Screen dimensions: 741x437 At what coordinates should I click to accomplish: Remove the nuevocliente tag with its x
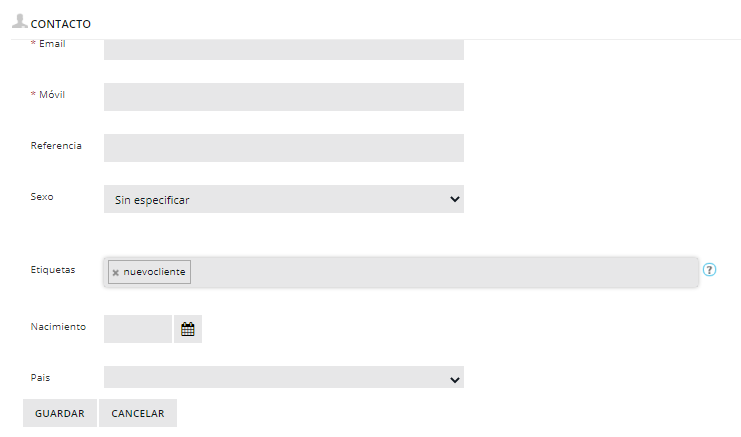116,272
